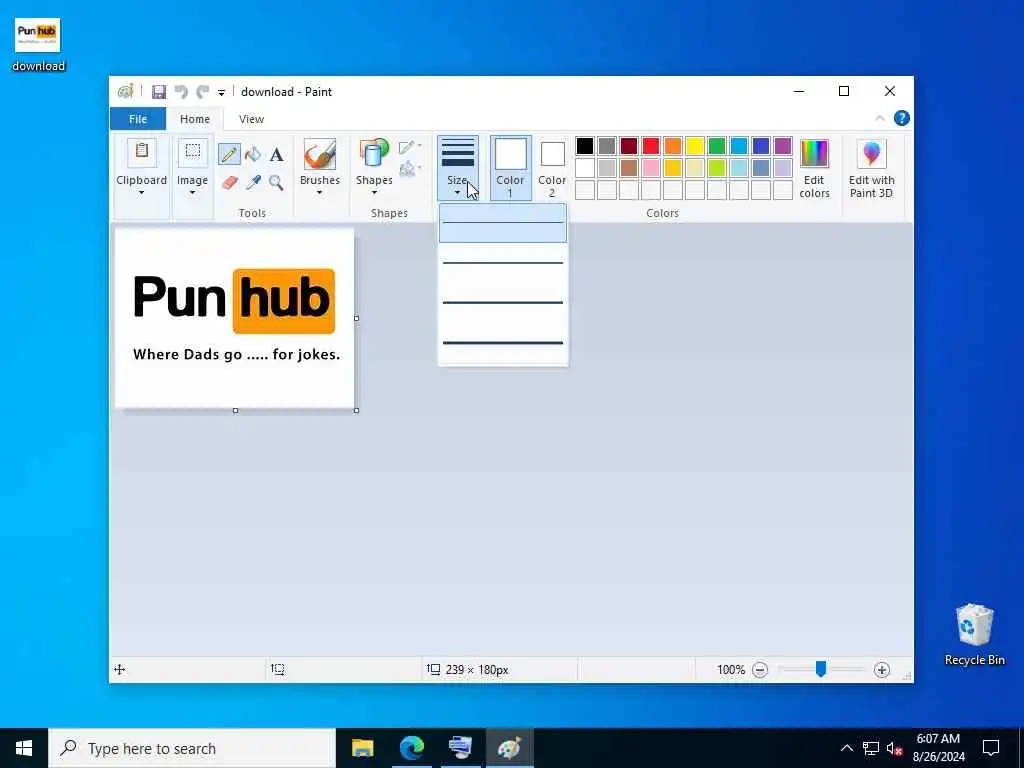The width and height of the screenshot is (1024, 768).
Task: Open the Edit colors dialog
Action: pos(814,168)
